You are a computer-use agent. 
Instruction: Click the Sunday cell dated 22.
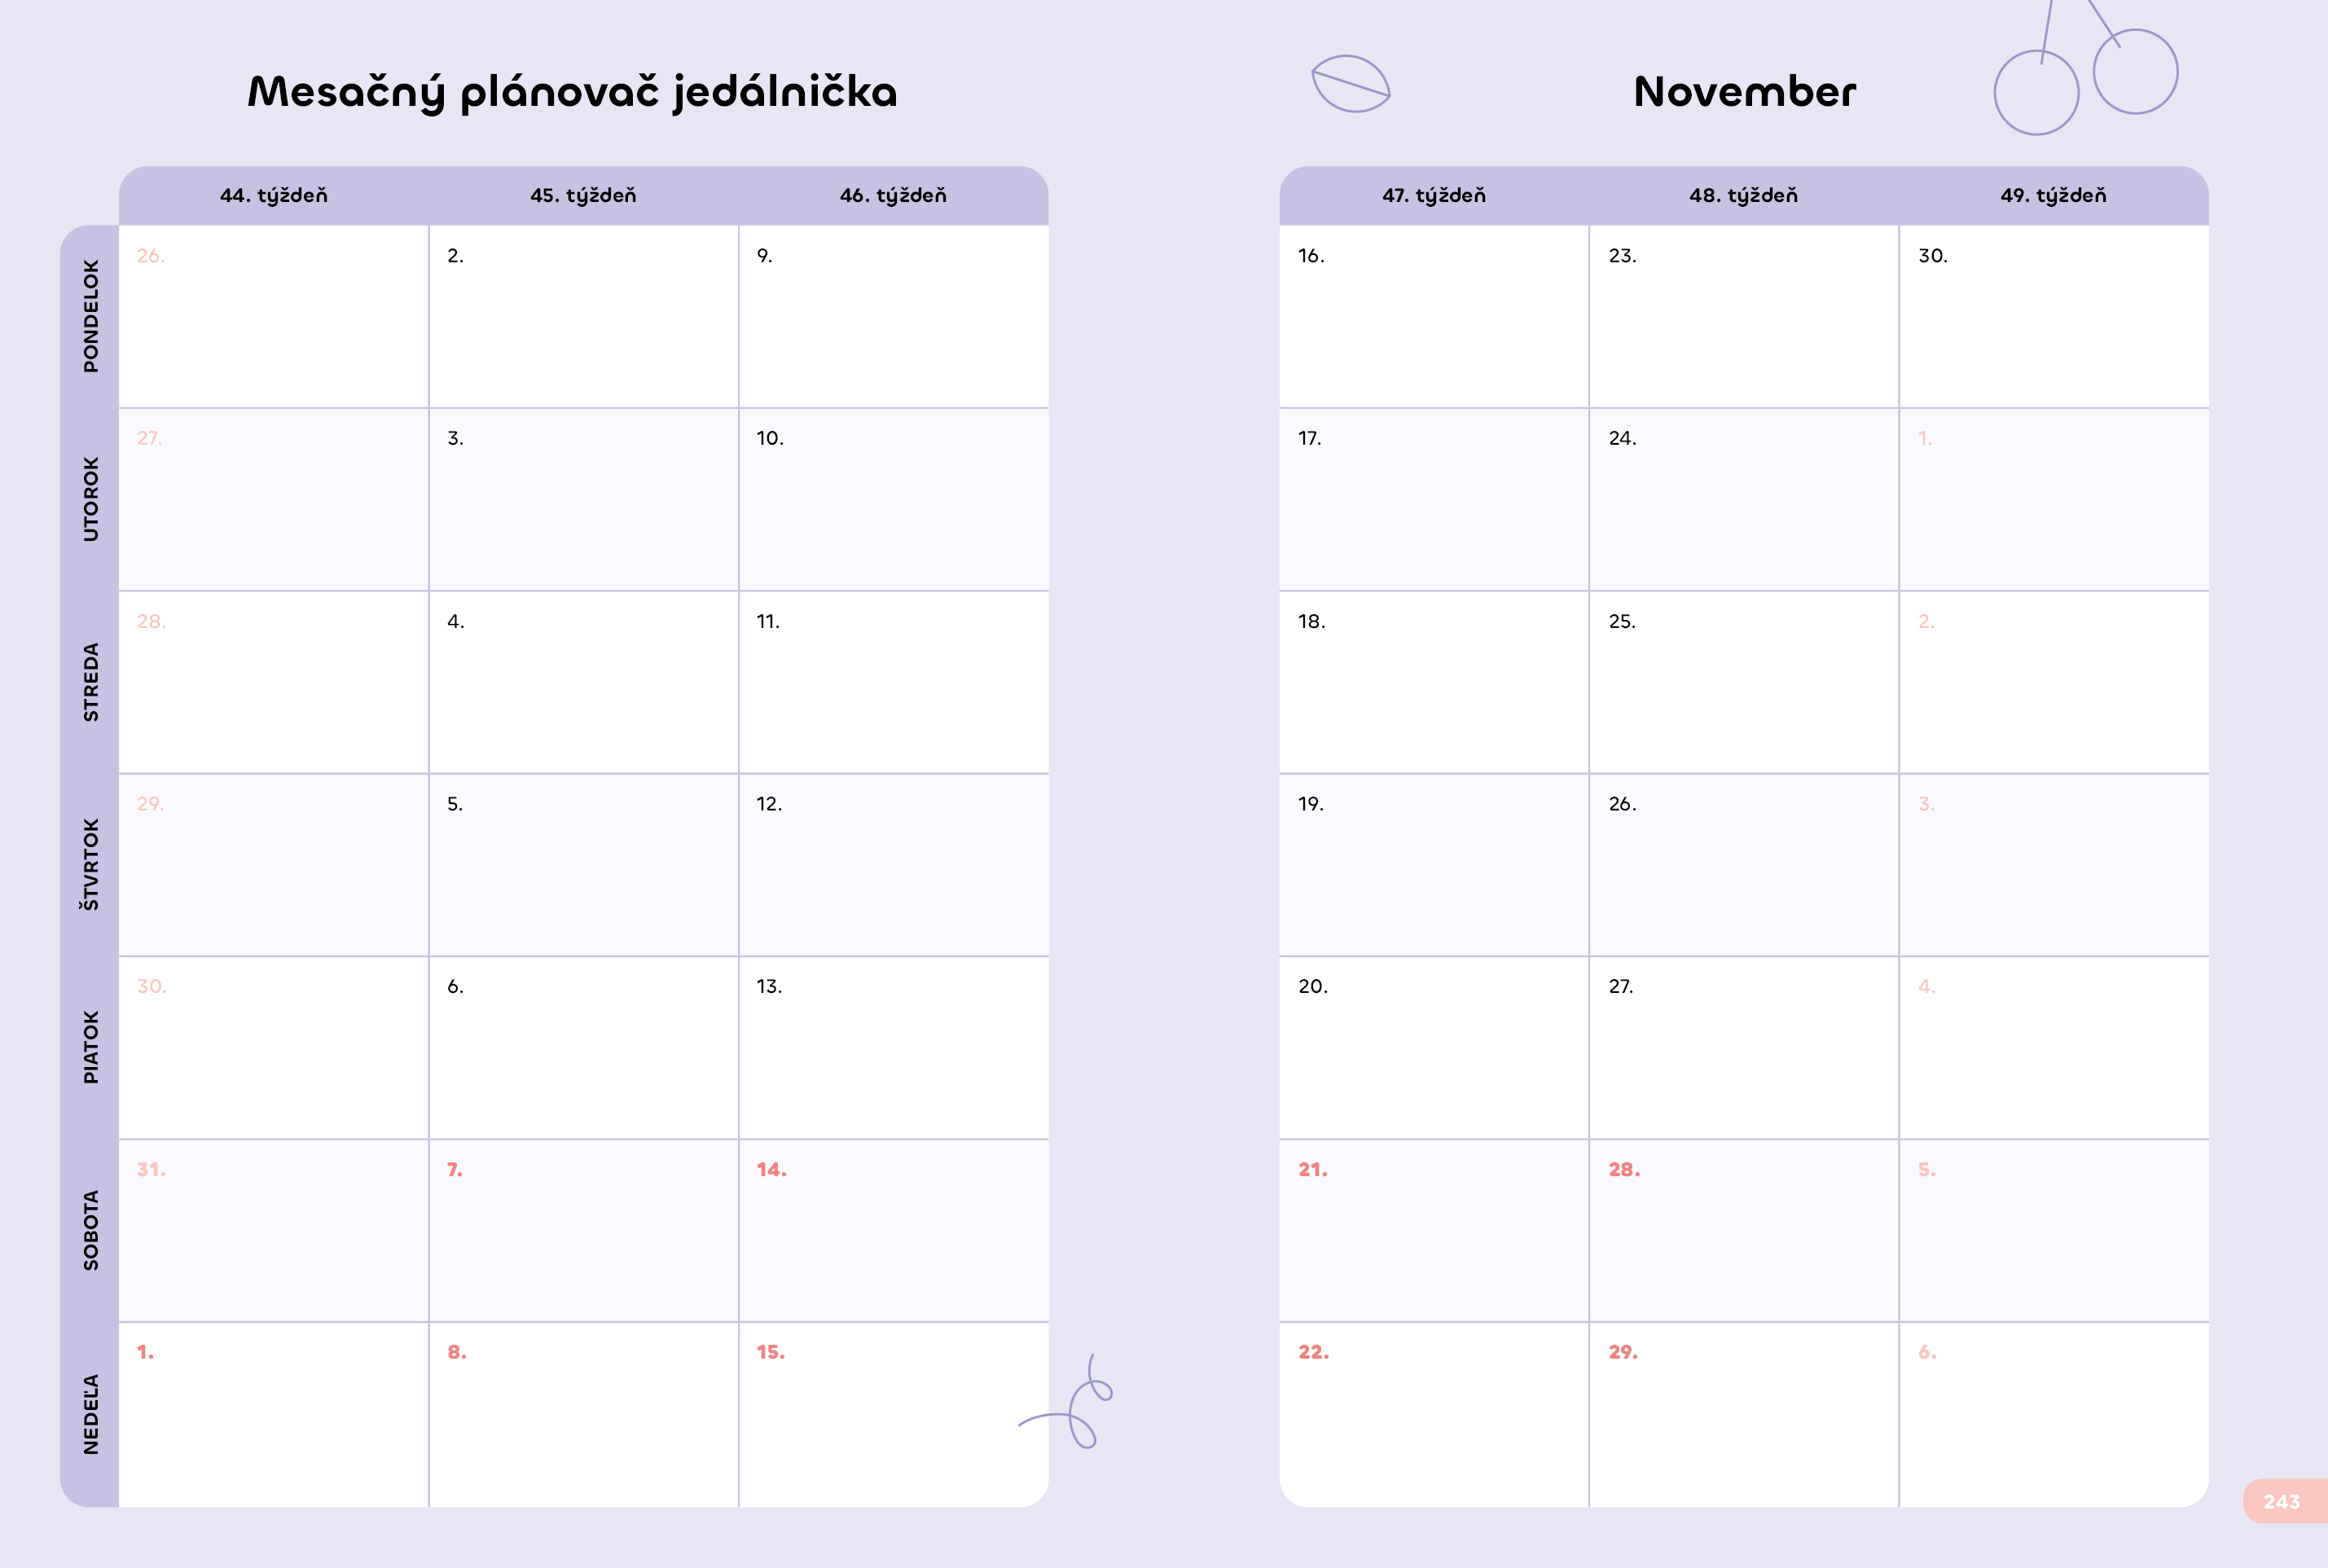tap(1434, 1414)
